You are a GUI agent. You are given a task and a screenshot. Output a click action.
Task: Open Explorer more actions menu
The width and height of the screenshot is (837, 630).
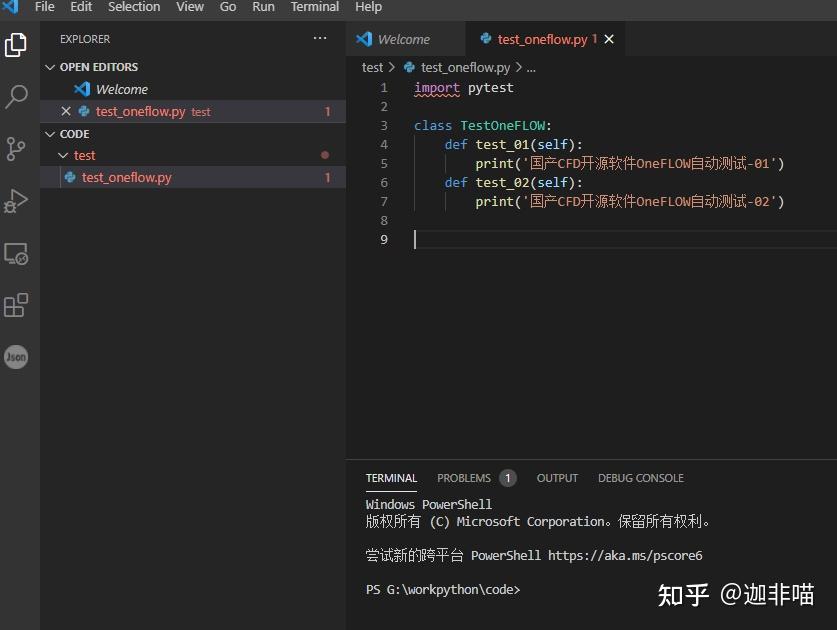tap(319, 38)
